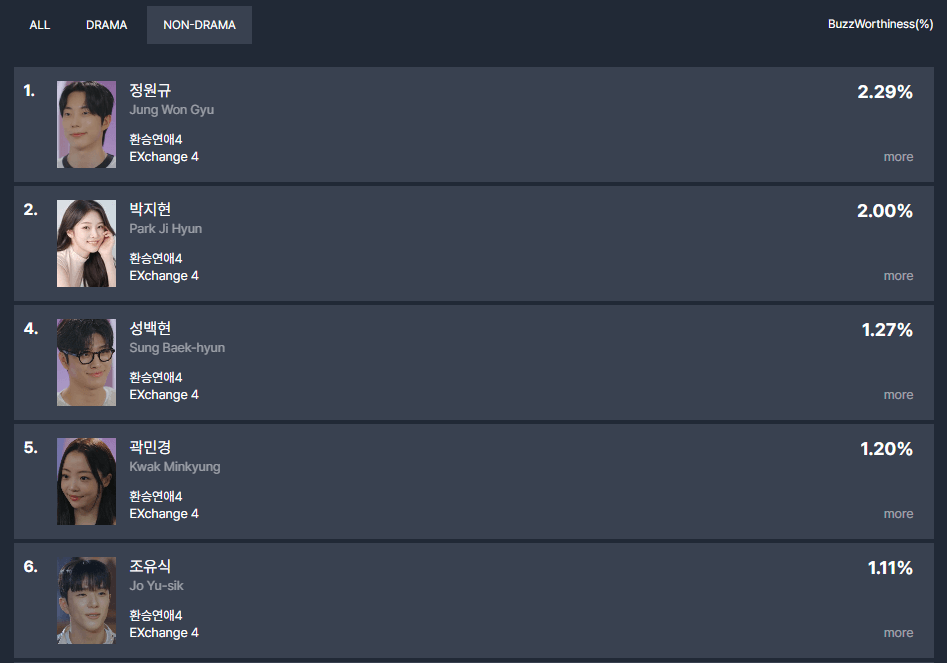Click the name Jung Won Gyu
The width and height of the screenshot is (947, 663).
click(171, 110)
